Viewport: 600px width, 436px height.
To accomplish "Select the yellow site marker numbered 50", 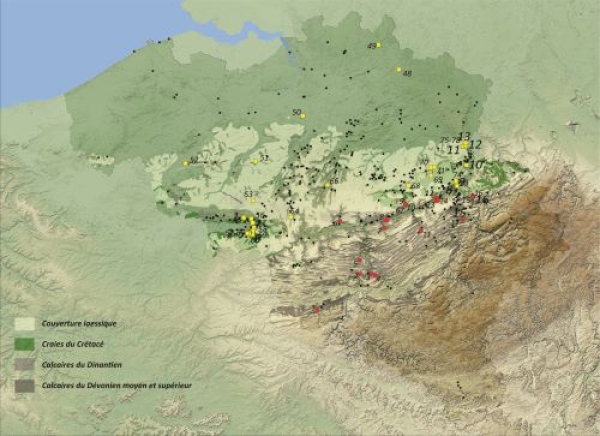I will (x=303, y=116).
